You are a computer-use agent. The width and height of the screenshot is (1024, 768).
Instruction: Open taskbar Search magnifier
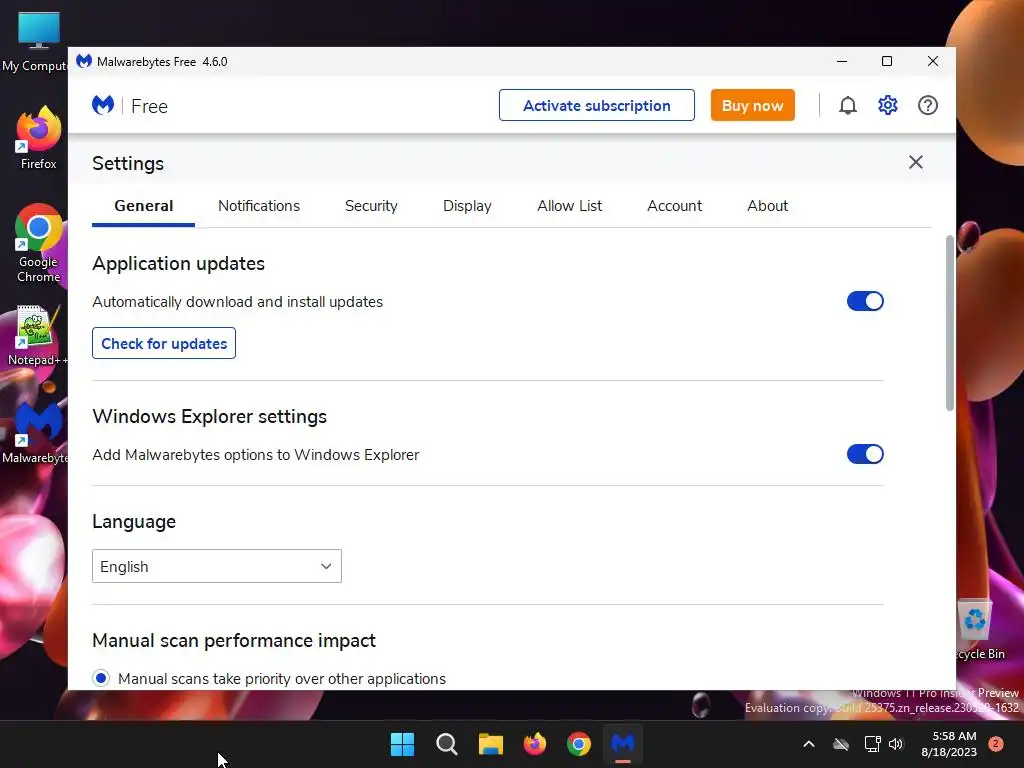pos(447,744)
